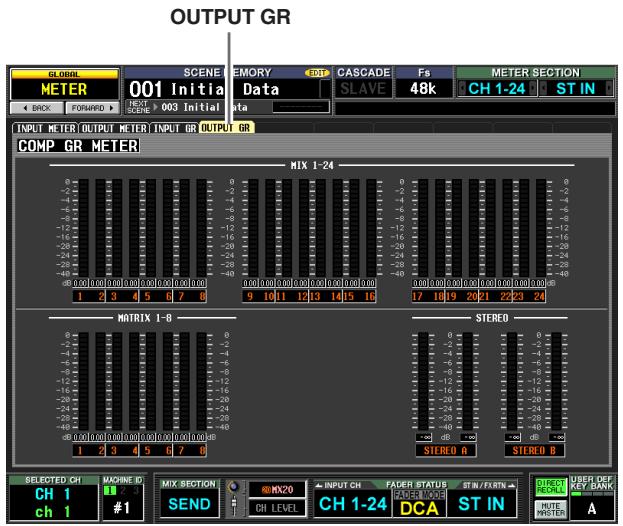Select MACHINE ID 1 indicator

point(109,491)
